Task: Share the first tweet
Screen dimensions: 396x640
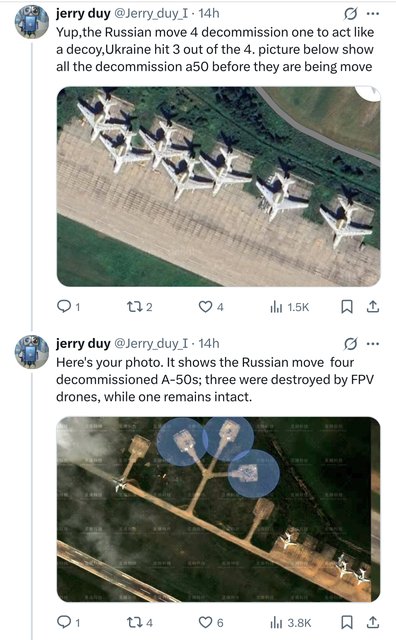Action: coord(373,307)
